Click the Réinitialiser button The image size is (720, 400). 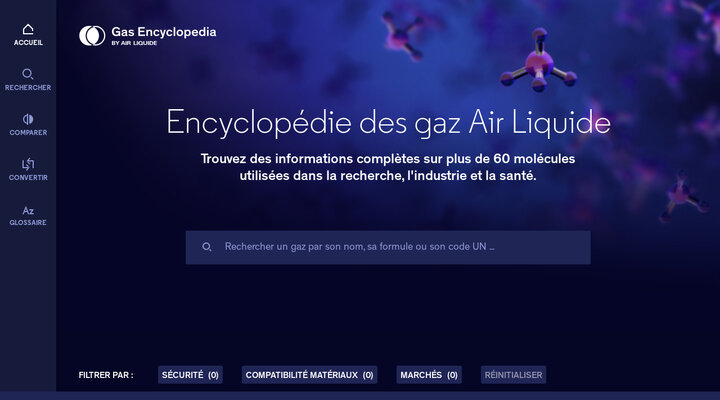coord(513,375)
